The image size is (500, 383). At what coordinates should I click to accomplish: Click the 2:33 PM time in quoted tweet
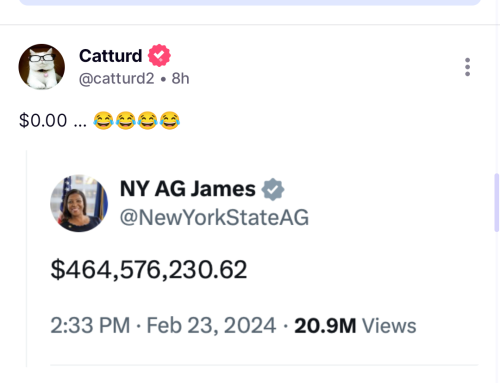pyautogui.click(x=90, y=325)
